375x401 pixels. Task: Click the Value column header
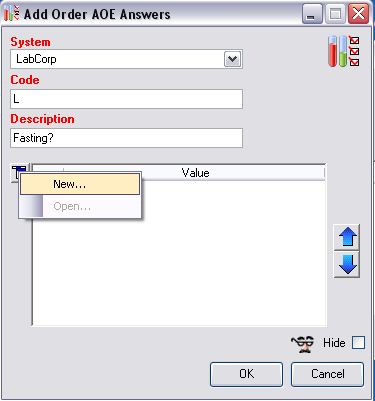(x=195, y=173)
